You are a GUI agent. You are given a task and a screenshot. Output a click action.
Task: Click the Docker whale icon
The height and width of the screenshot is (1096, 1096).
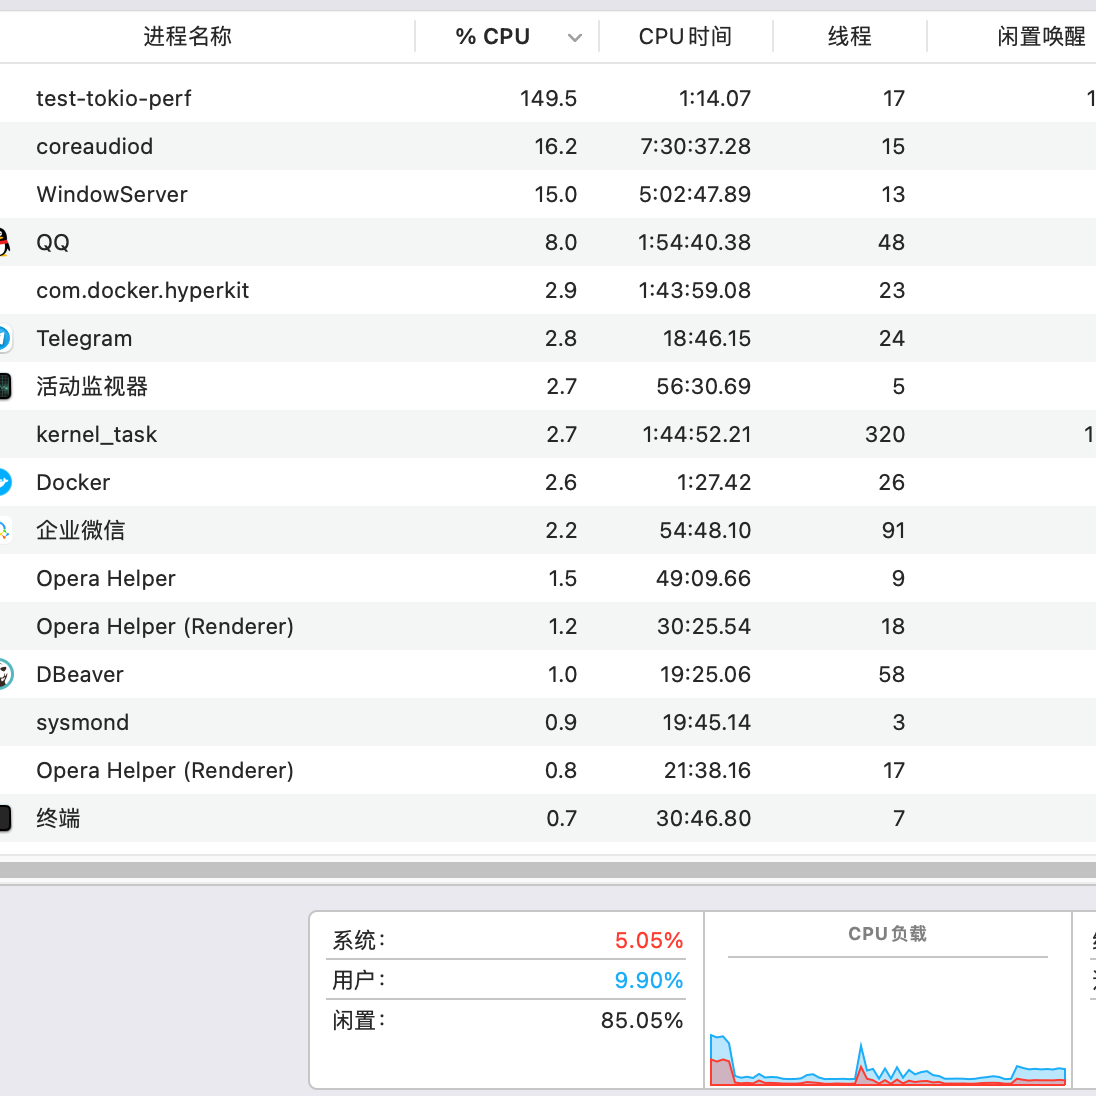click(x=4, y=482)
